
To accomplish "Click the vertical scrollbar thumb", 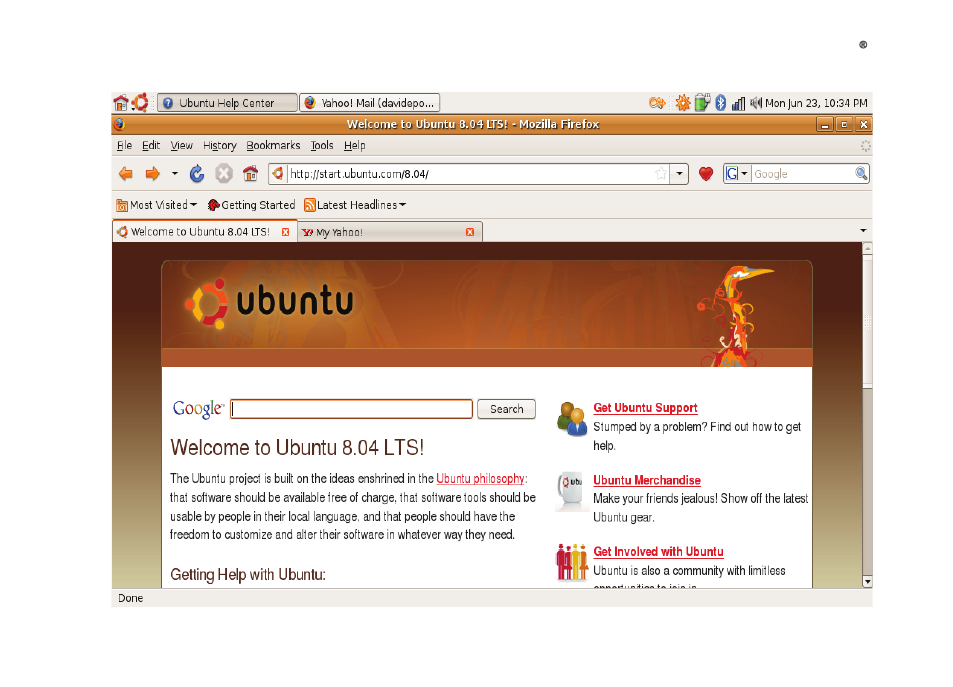I will point(867,321).
